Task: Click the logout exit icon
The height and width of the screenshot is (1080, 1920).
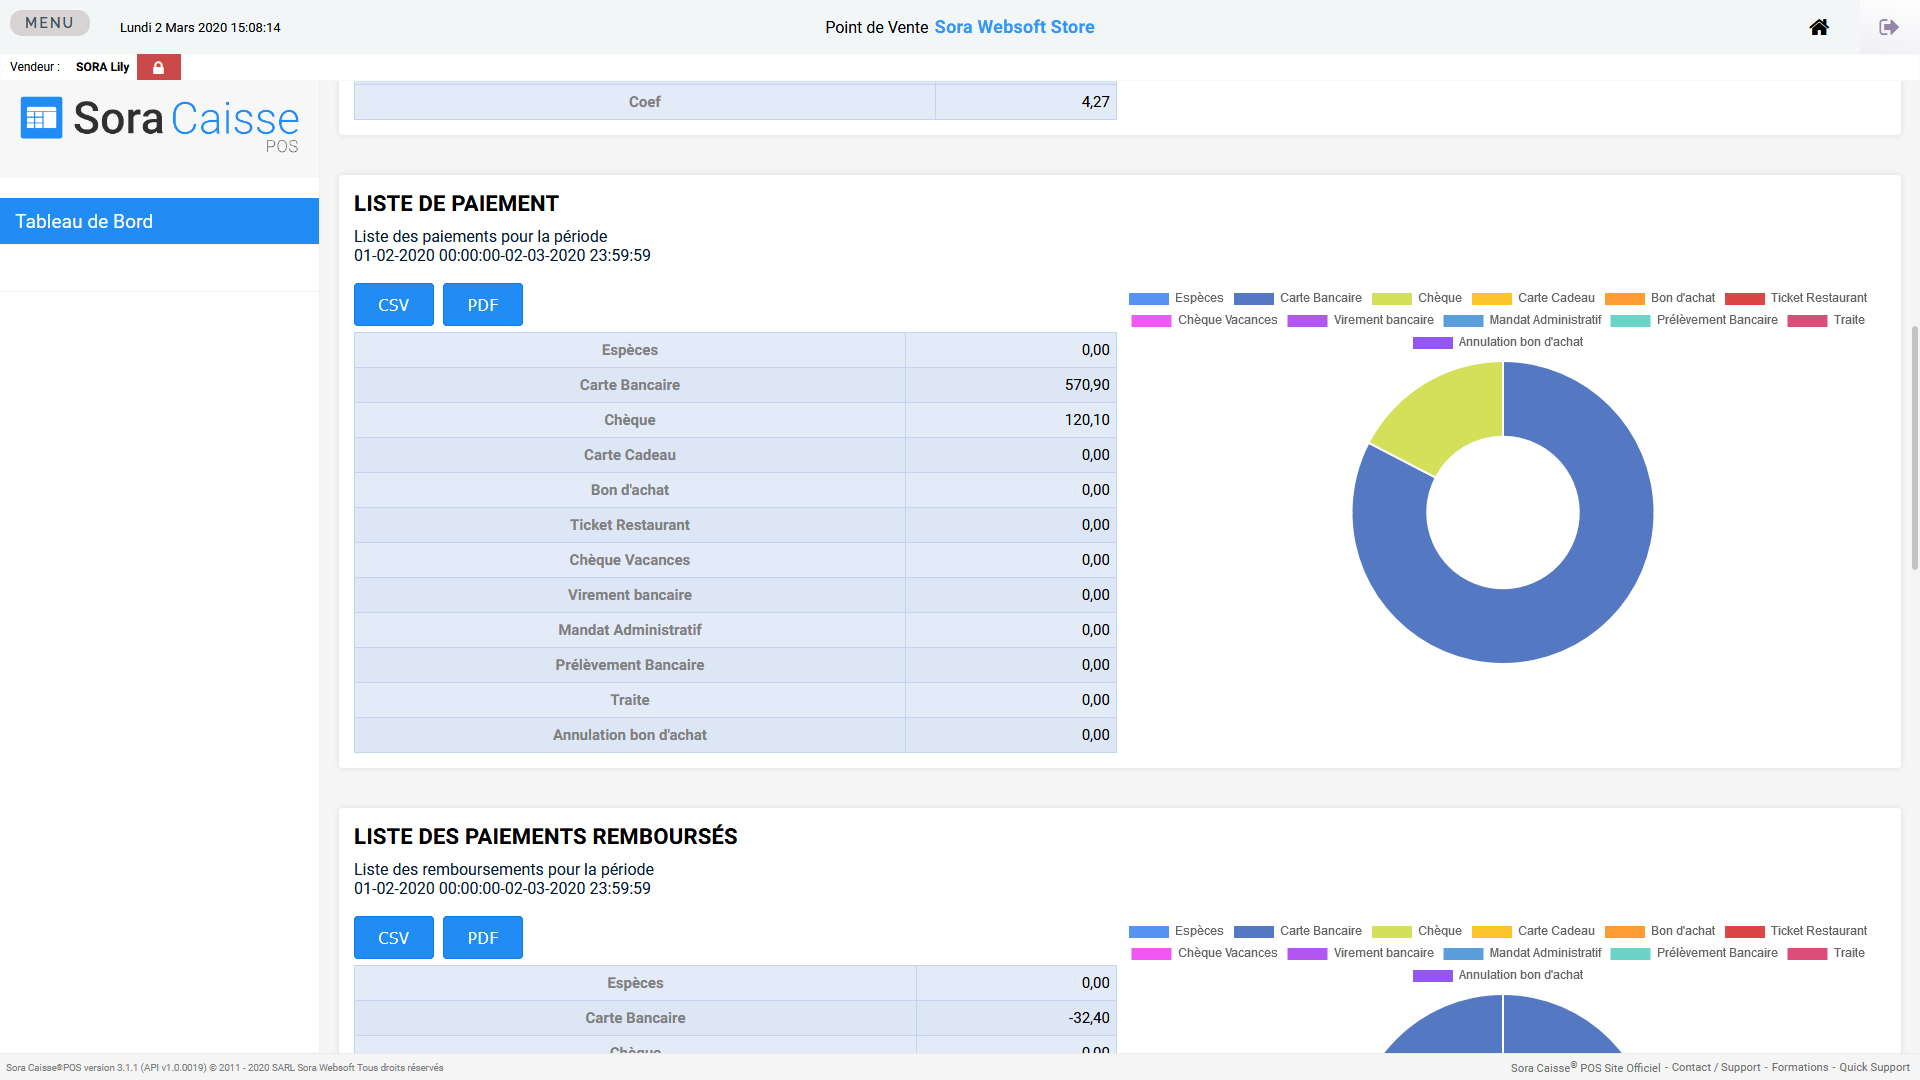Action: (1888, 27)
